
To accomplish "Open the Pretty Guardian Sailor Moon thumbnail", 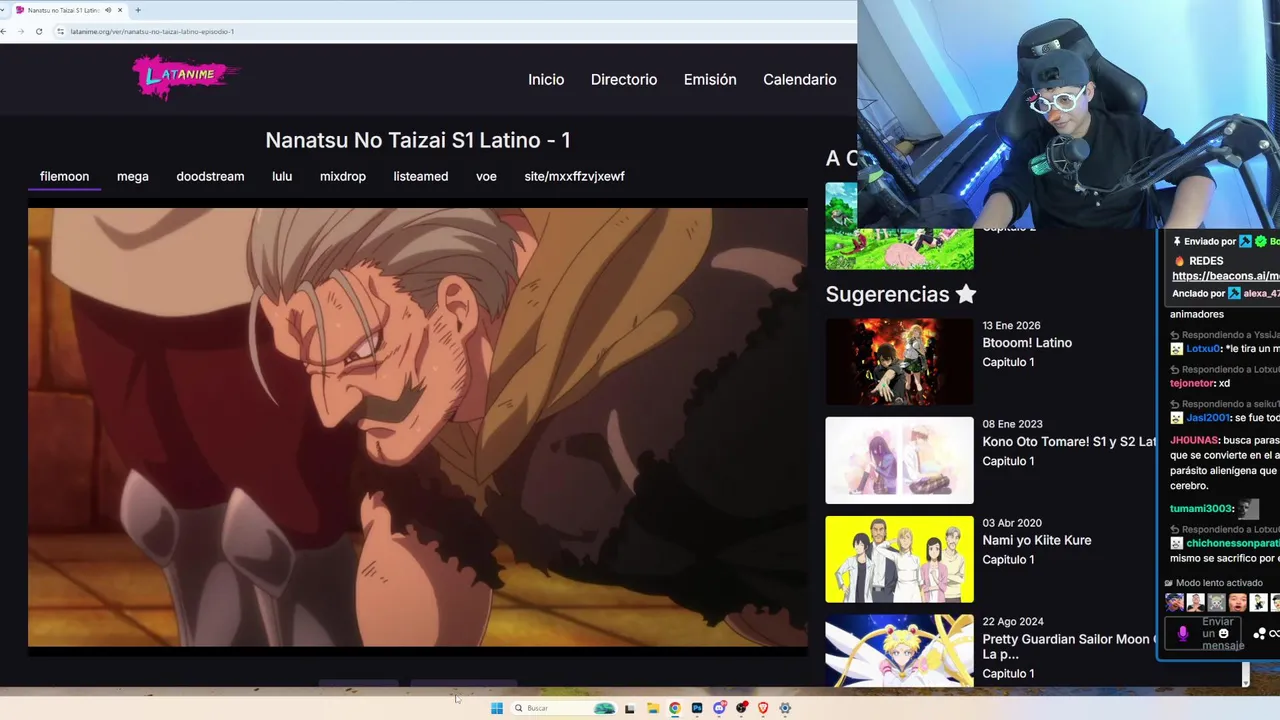I will (x=899, y=651).
